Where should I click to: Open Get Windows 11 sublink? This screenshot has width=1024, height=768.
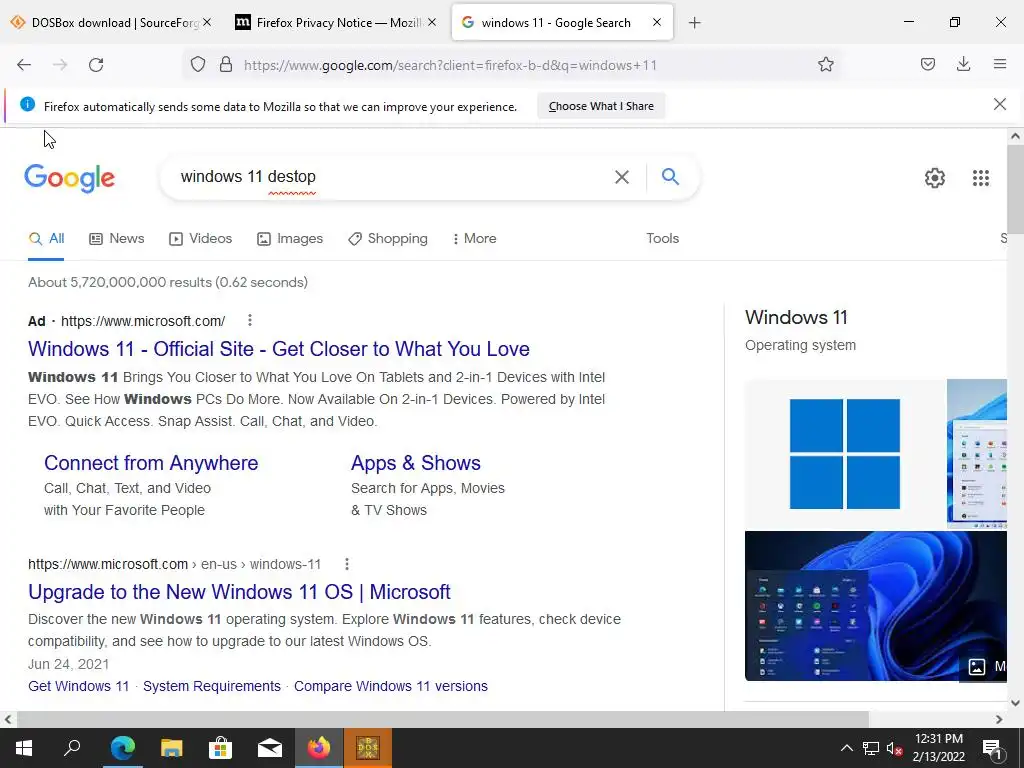click(78, 686)
